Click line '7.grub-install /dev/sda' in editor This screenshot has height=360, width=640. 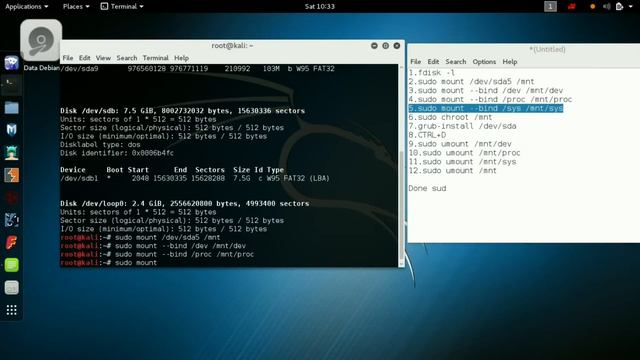(462, 126)
